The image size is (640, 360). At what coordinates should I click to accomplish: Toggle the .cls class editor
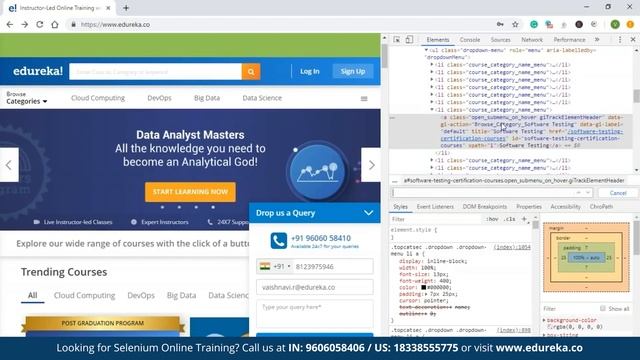[x=509, y=219]
